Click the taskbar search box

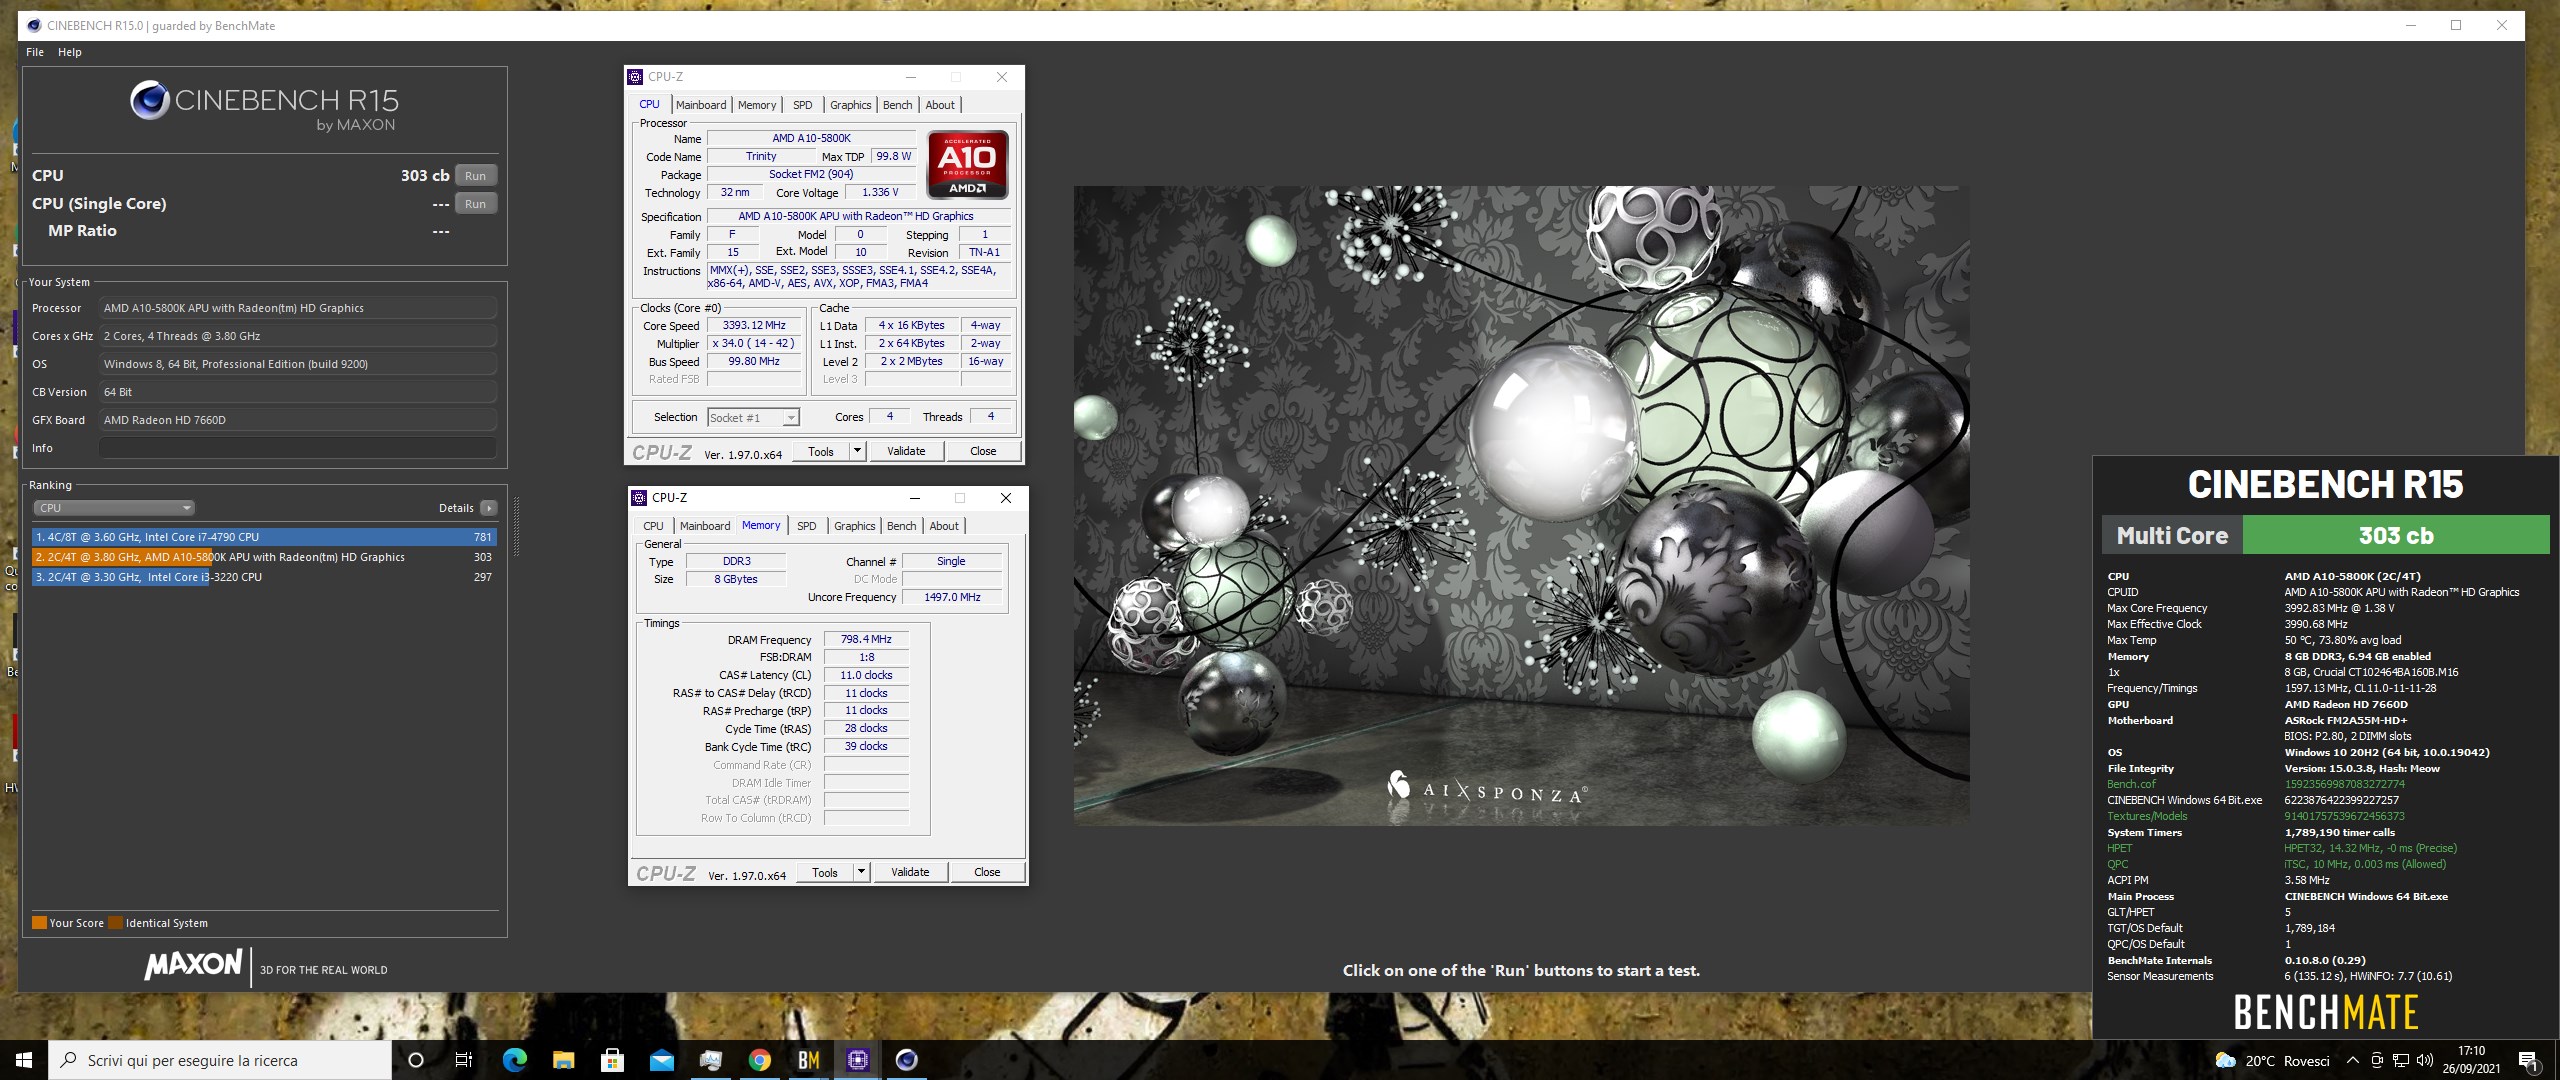[x=220, y=1060]
